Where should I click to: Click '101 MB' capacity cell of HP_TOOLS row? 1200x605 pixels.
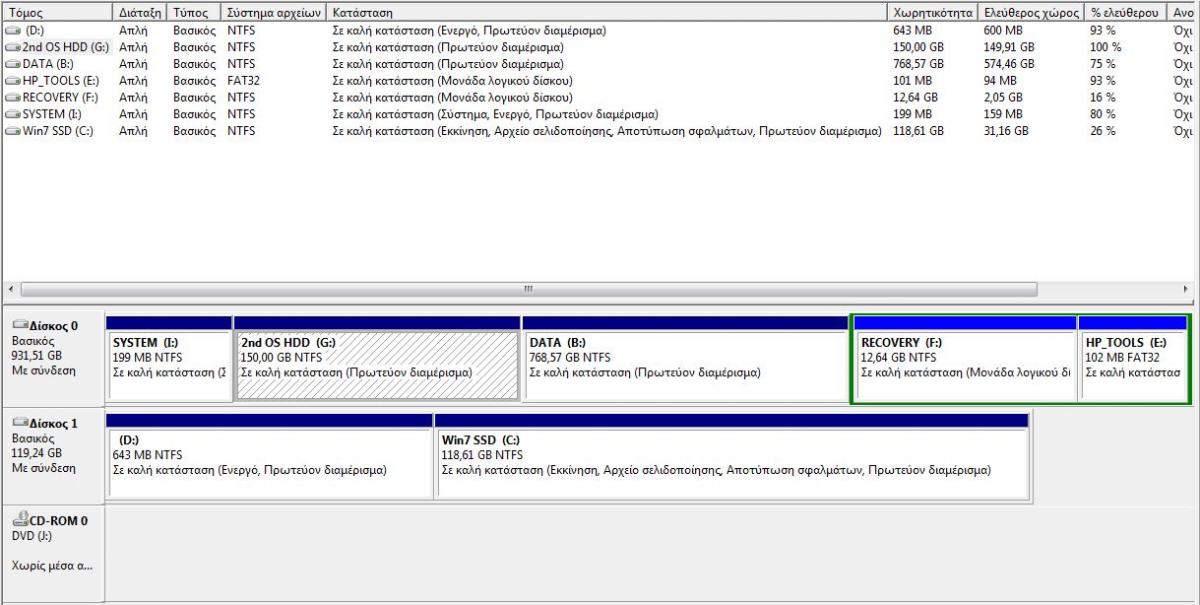[x=912, y=81]
